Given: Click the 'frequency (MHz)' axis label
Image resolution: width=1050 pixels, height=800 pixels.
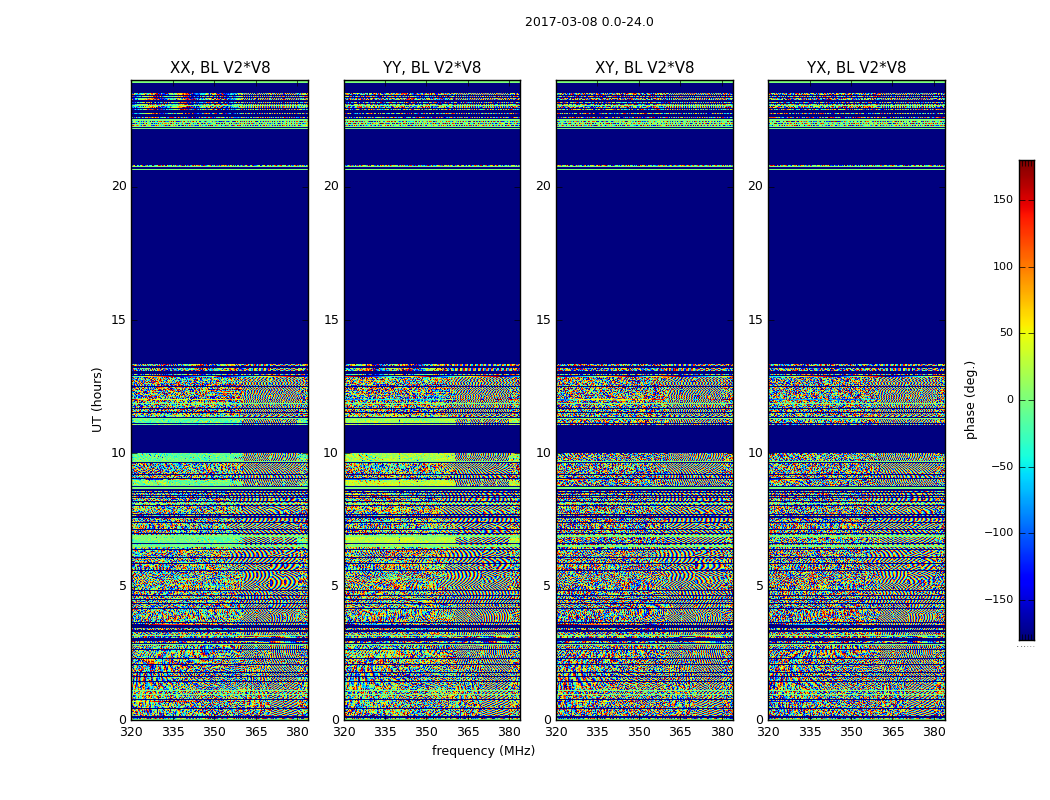Looking at the screenshot, I should pos(483,750).
